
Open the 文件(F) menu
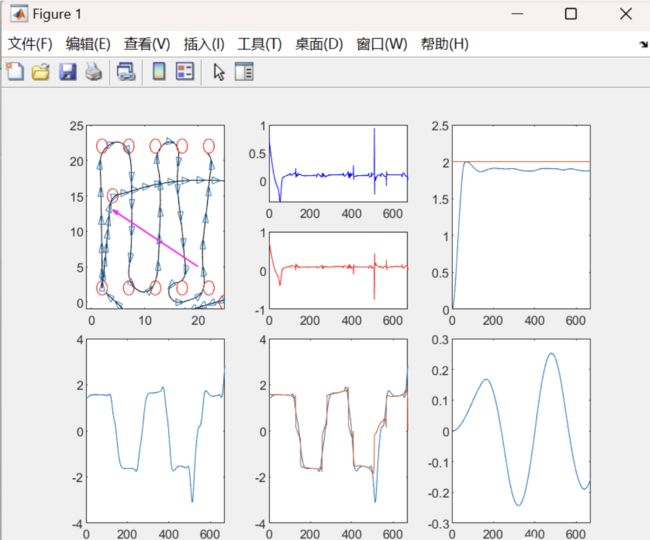click(30, 44)
